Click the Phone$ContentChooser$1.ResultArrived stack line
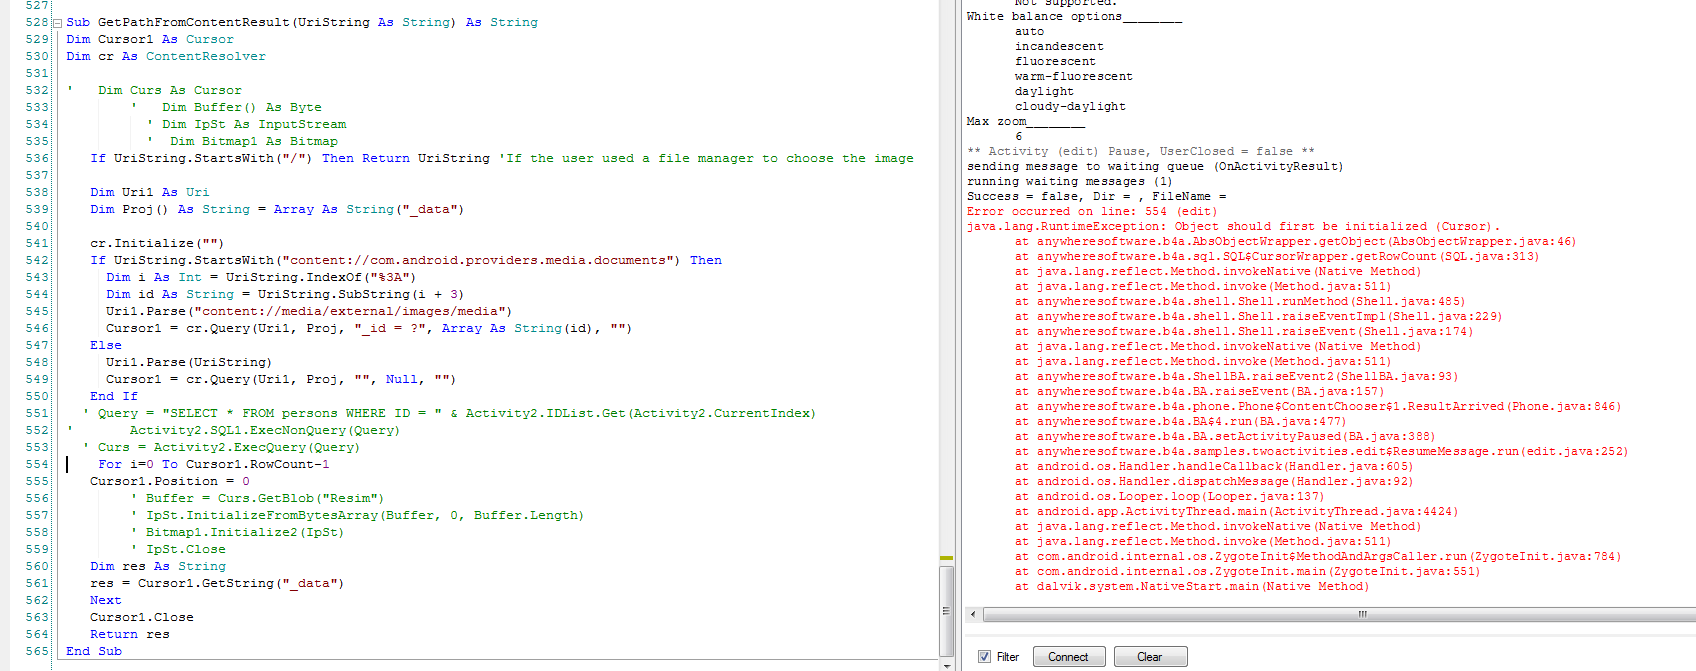The width and height of the screenshot is (1696, 671). click(x=1318, y=407)
